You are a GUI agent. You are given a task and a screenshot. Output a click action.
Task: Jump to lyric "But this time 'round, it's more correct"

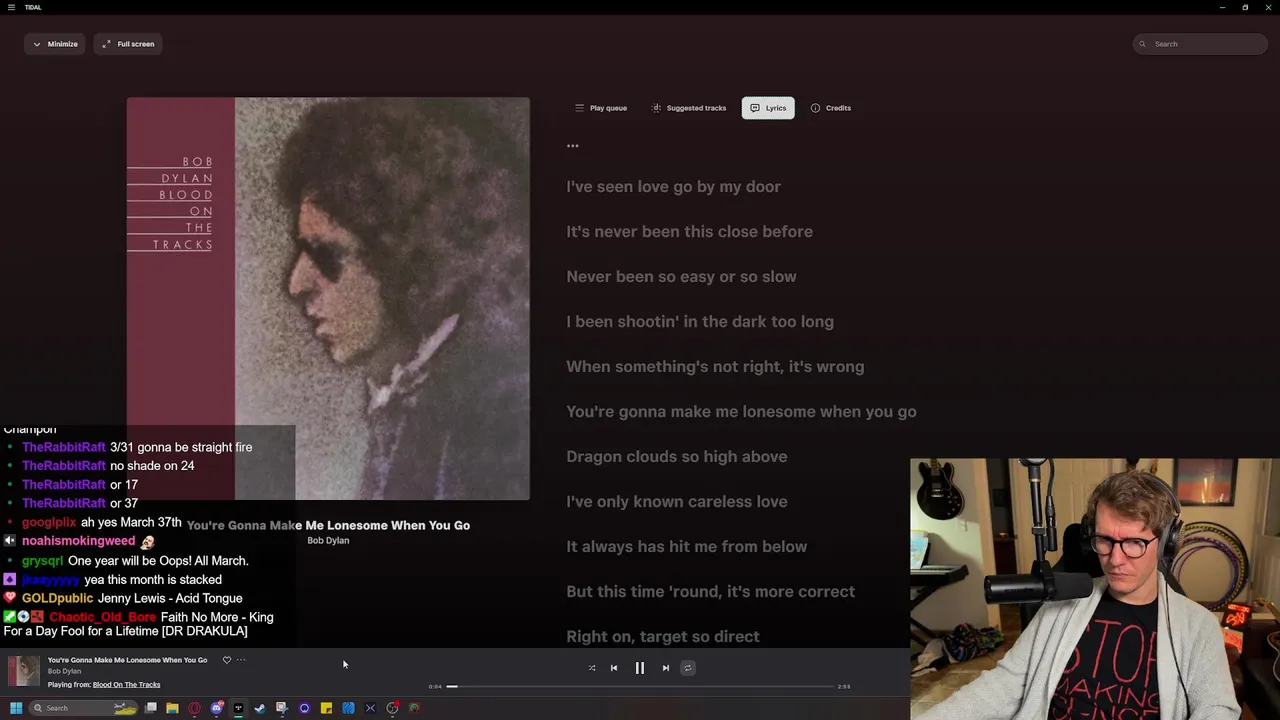coord(710,592)
